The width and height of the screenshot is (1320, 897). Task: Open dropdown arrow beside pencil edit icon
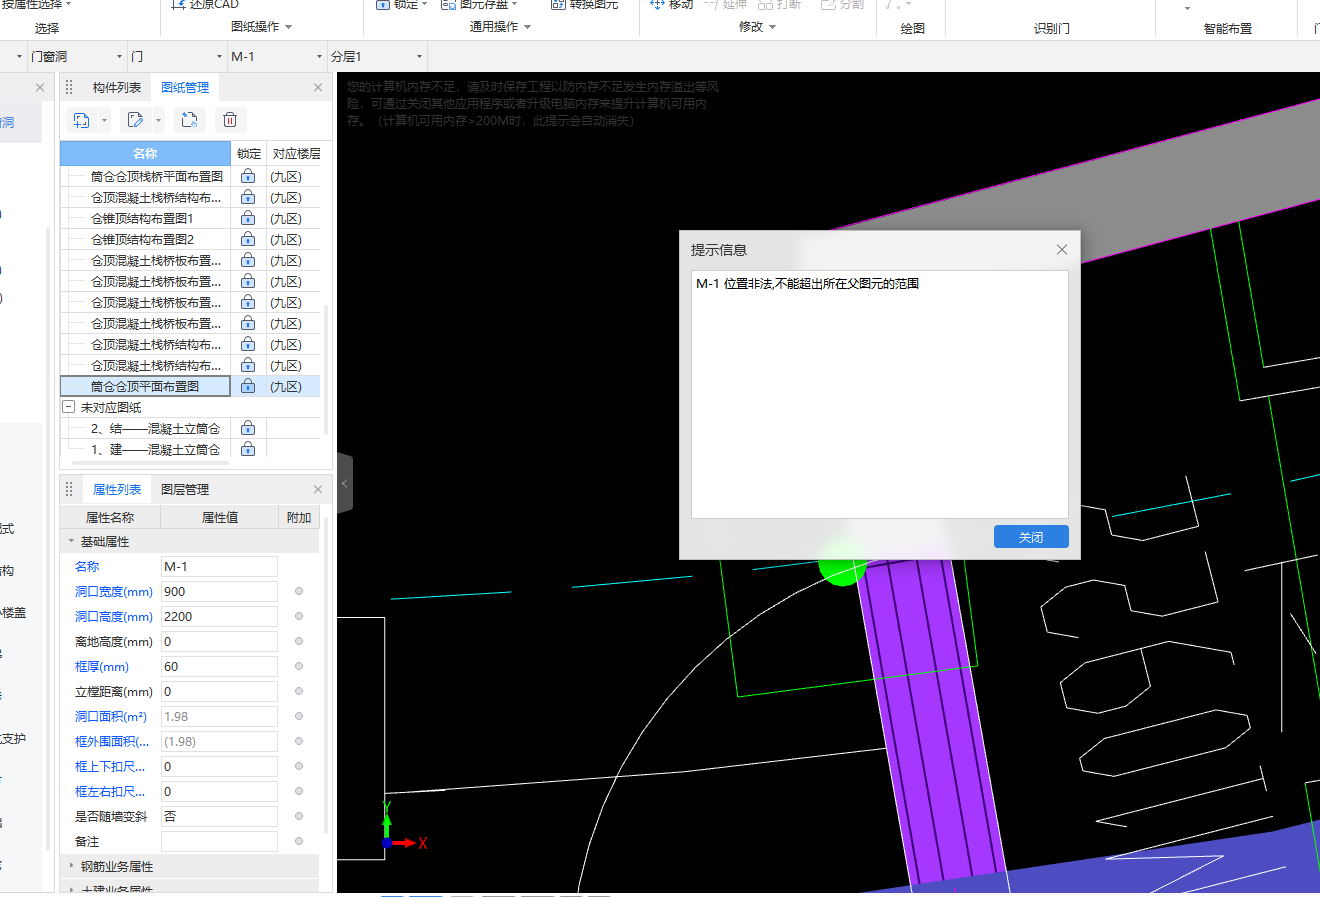(x=159, y=121)
